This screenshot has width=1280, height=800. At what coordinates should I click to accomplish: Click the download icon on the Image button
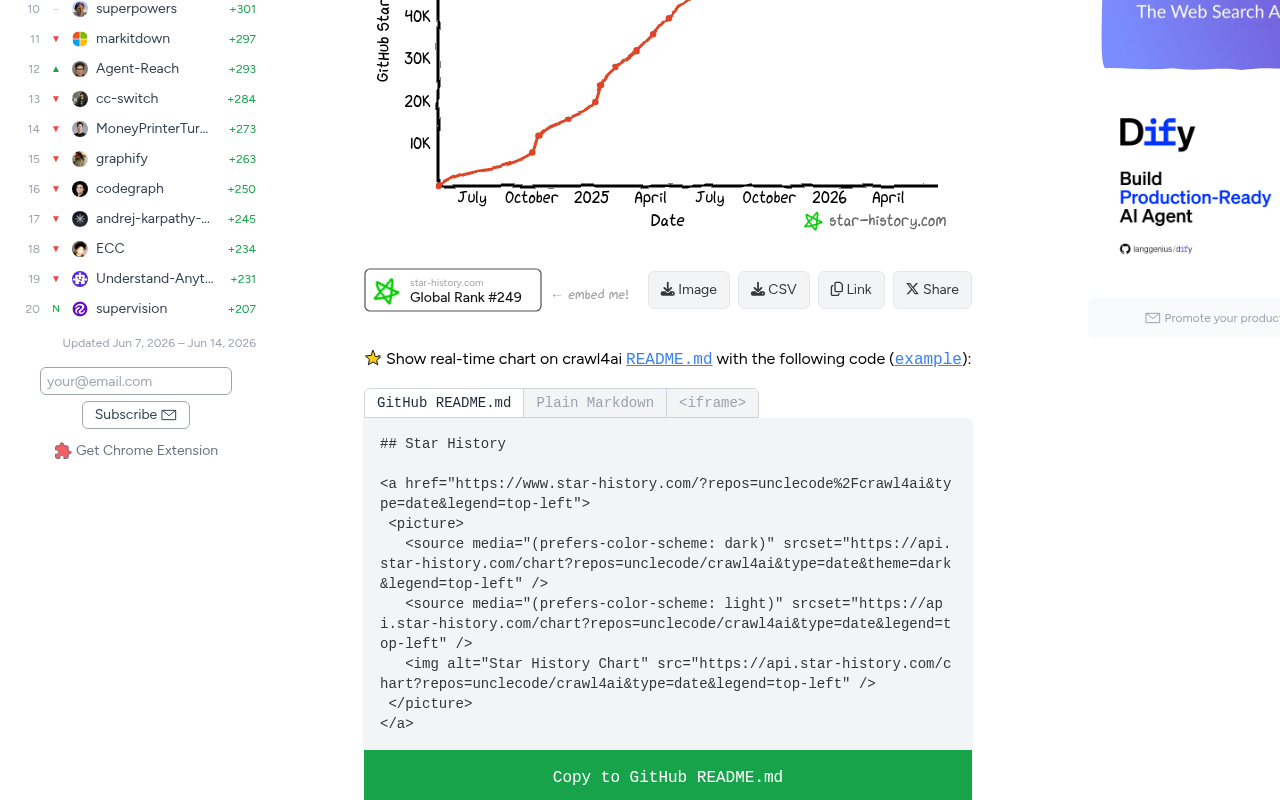pos(667,289)
